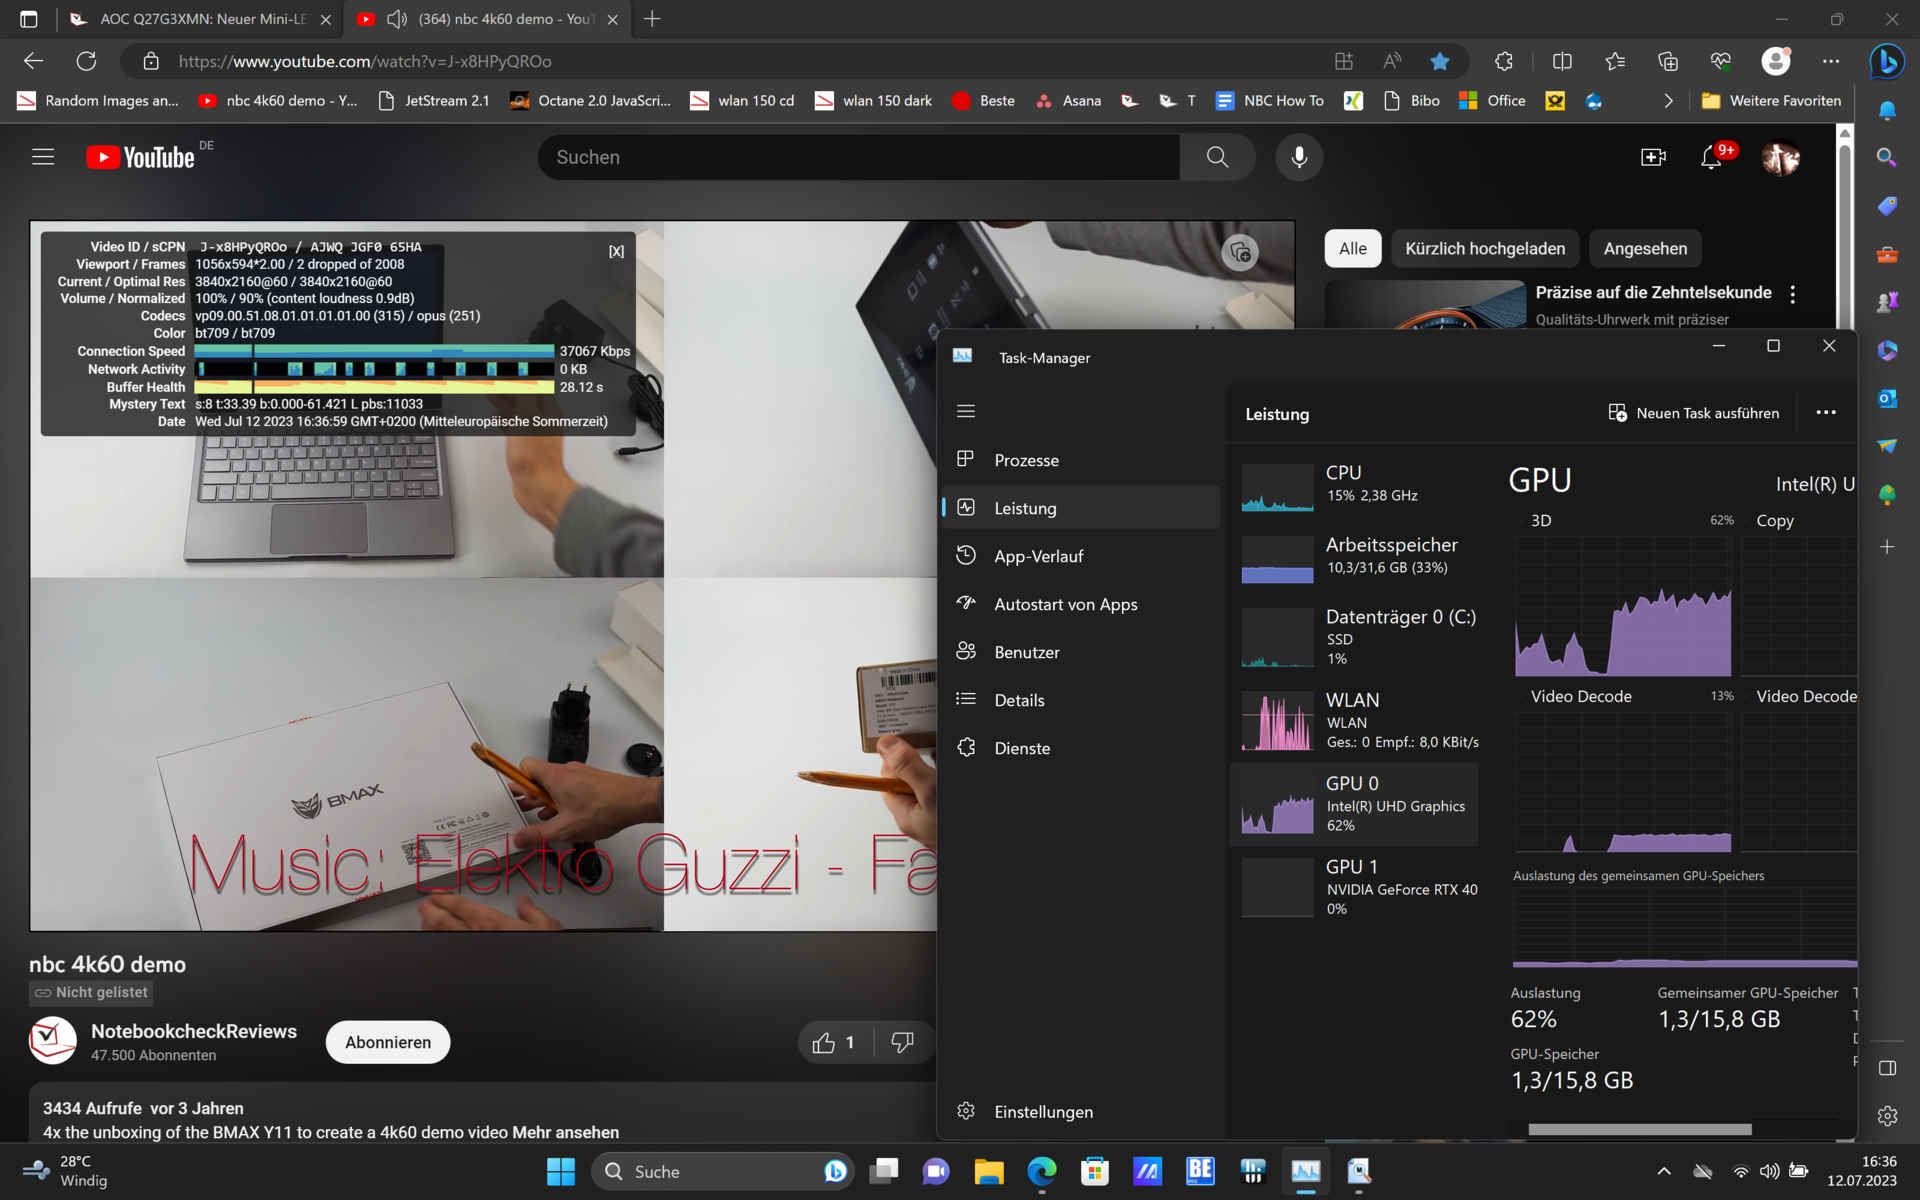Open a new Edge tab

tap(652, 19)
